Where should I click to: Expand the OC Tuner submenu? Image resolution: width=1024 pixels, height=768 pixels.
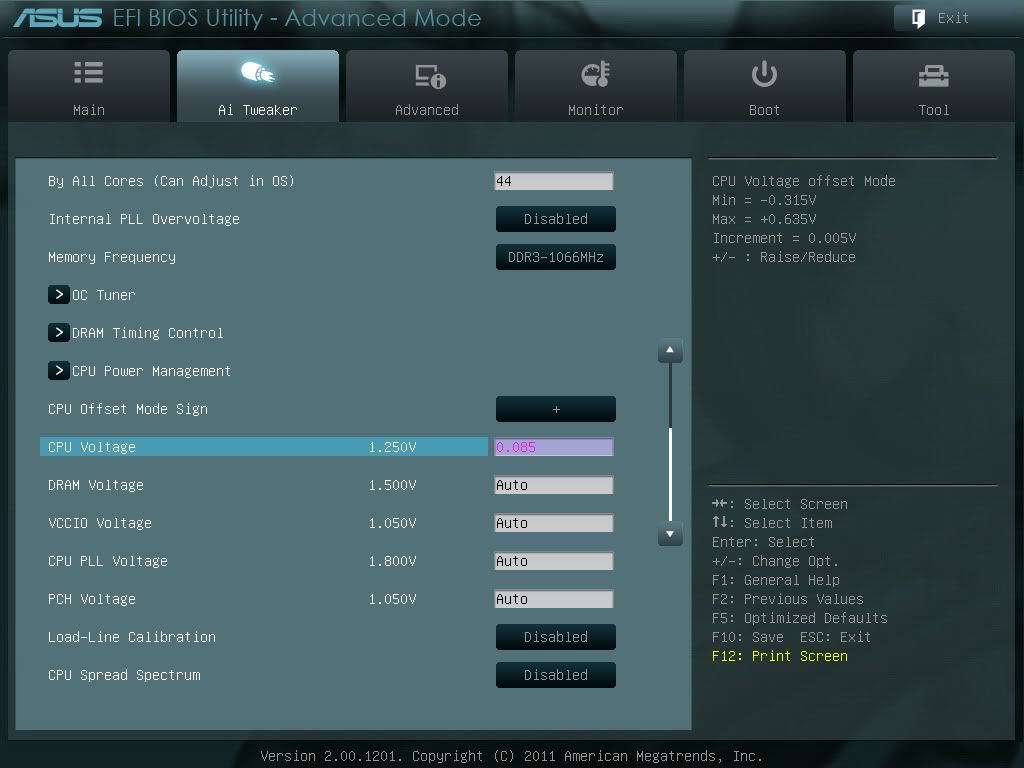coord(91,295)
